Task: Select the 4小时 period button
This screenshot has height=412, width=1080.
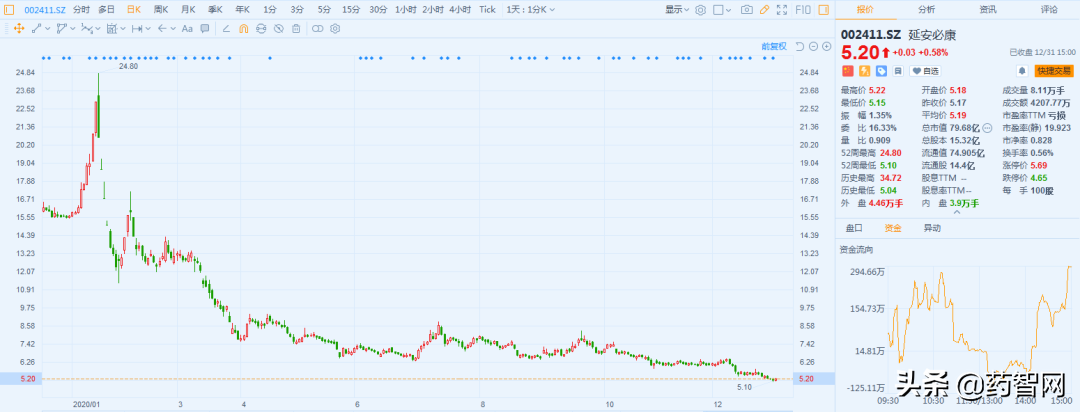Action: click(459, 10)
